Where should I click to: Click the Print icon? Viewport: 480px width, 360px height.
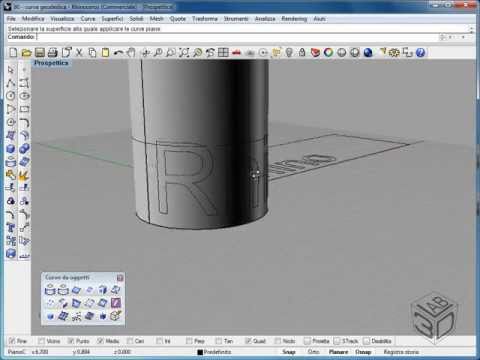tap(53, 53)
